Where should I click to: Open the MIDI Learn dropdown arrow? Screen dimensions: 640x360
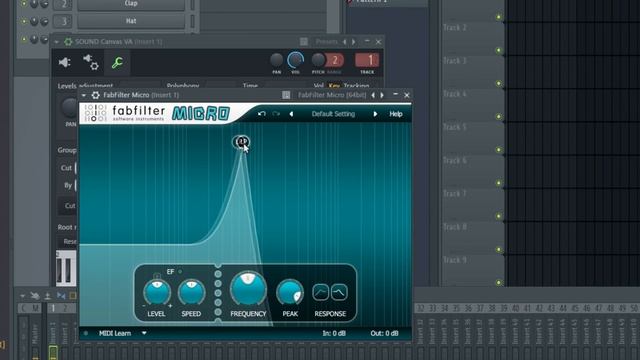pyautogui.click(x=144, y=333)
